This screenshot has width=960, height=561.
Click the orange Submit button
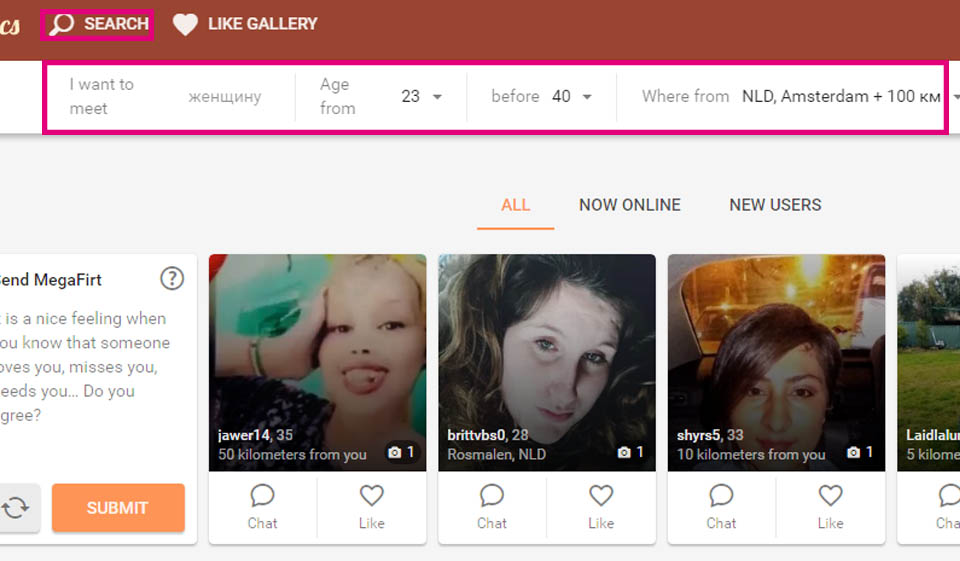[x=118, y=508]
